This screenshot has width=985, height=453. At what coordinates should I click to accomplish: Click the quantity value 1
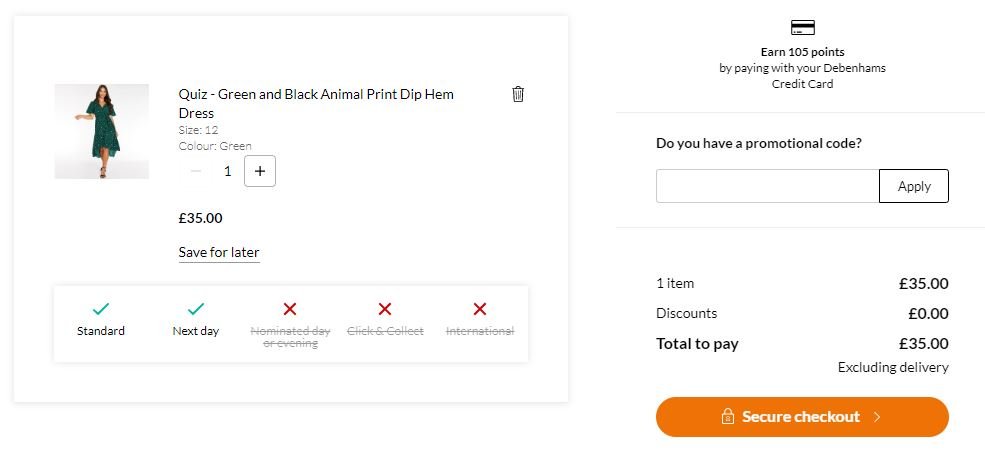pyautogui.click(x=227, y=171)
